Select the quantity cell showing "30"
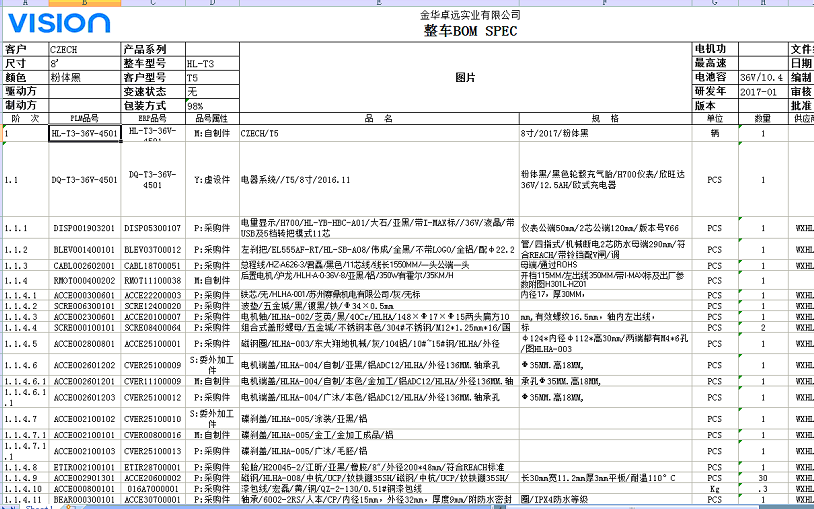The image size is (814, 509). [763, 478]
